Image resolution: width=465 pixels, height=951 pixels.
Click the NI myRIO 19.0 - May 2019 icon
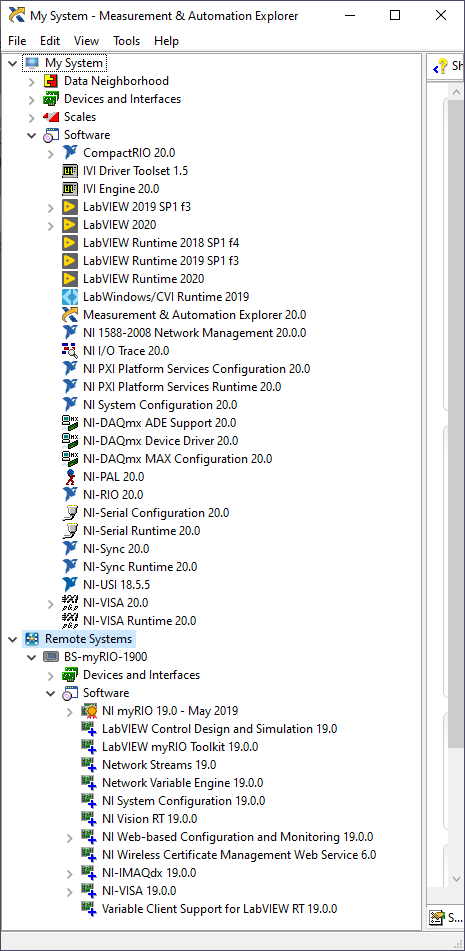(x=90, y=711)
